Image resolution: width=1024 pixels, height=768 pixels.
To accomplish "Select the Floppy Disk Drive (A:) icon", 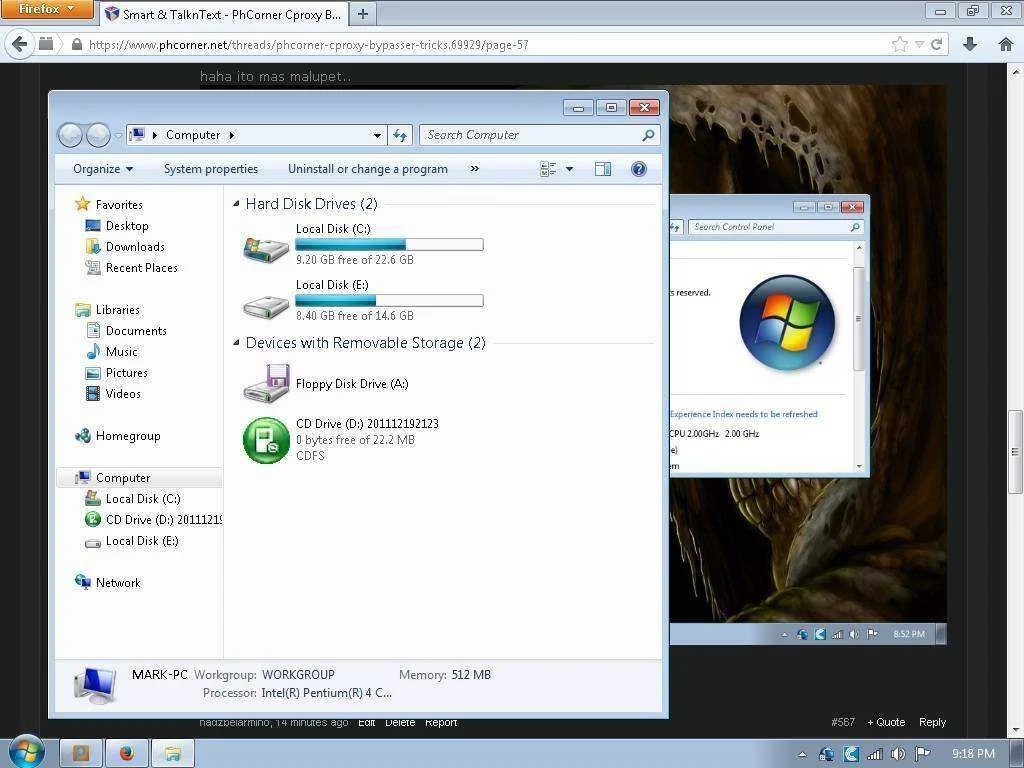I will click(266, 384).
